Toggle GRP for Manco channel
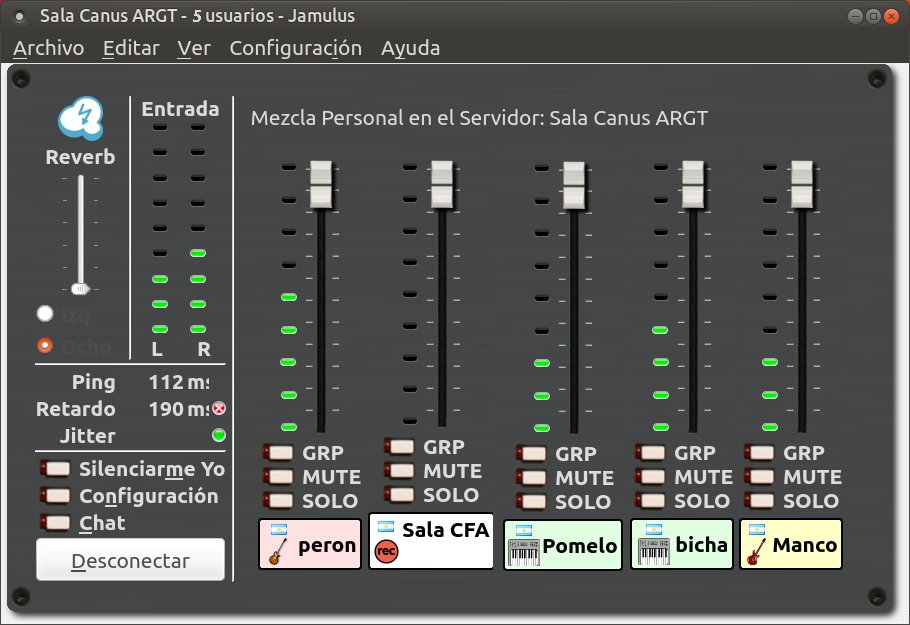 759,452
